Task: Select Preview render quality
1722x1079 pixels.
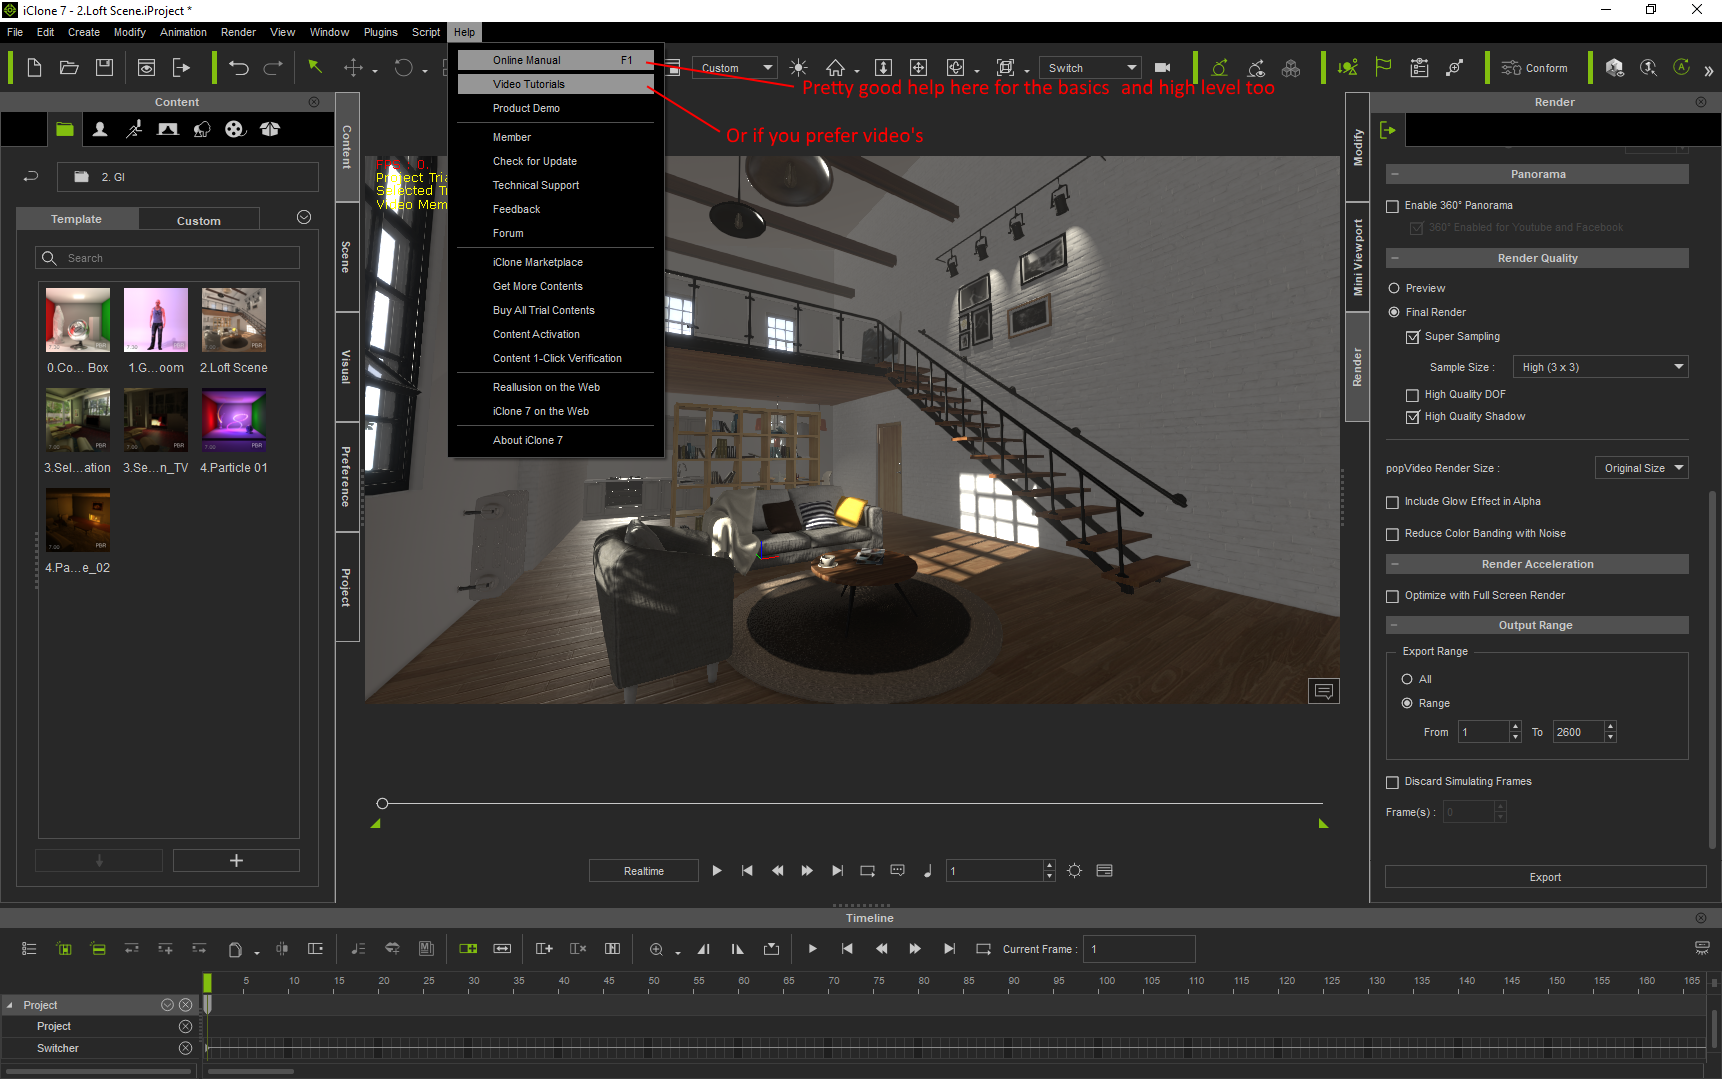Action: pyautogui.click(x=1394, y=288)
